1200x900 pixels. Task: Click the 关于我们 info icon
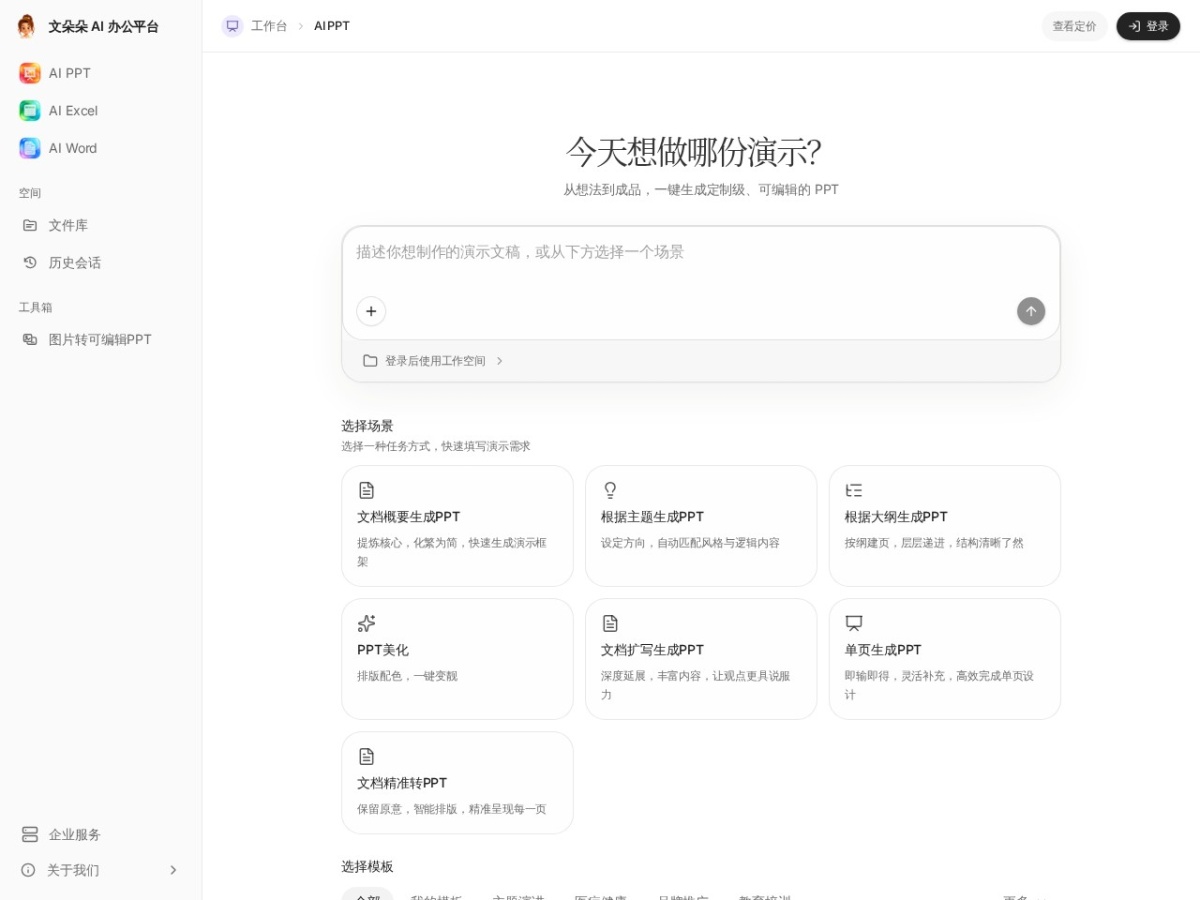(28, 870)
